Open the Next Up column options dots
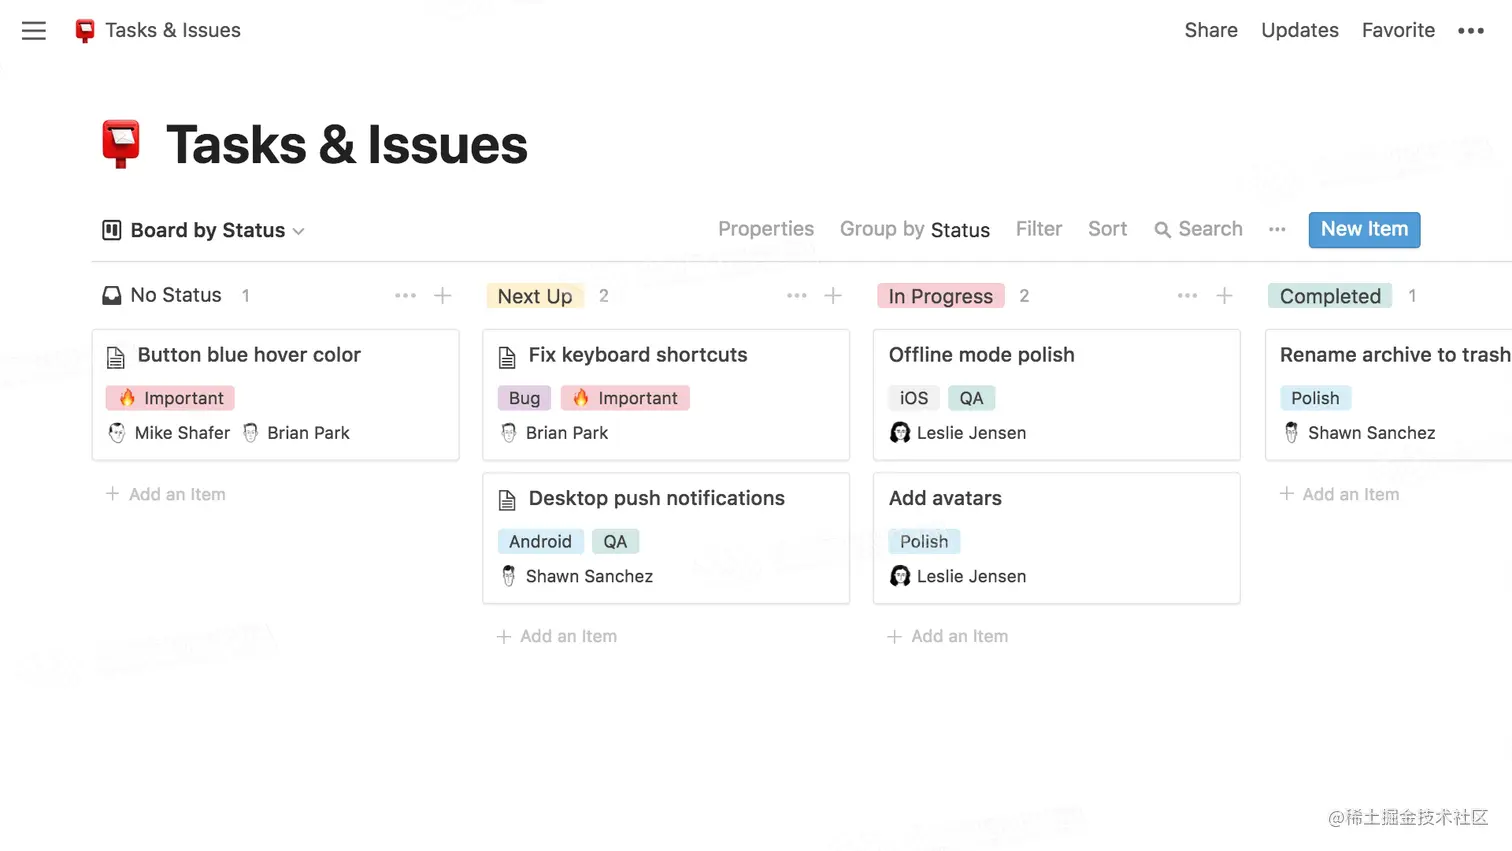Screen dimensions: 1512x851 tap(796, 296)
